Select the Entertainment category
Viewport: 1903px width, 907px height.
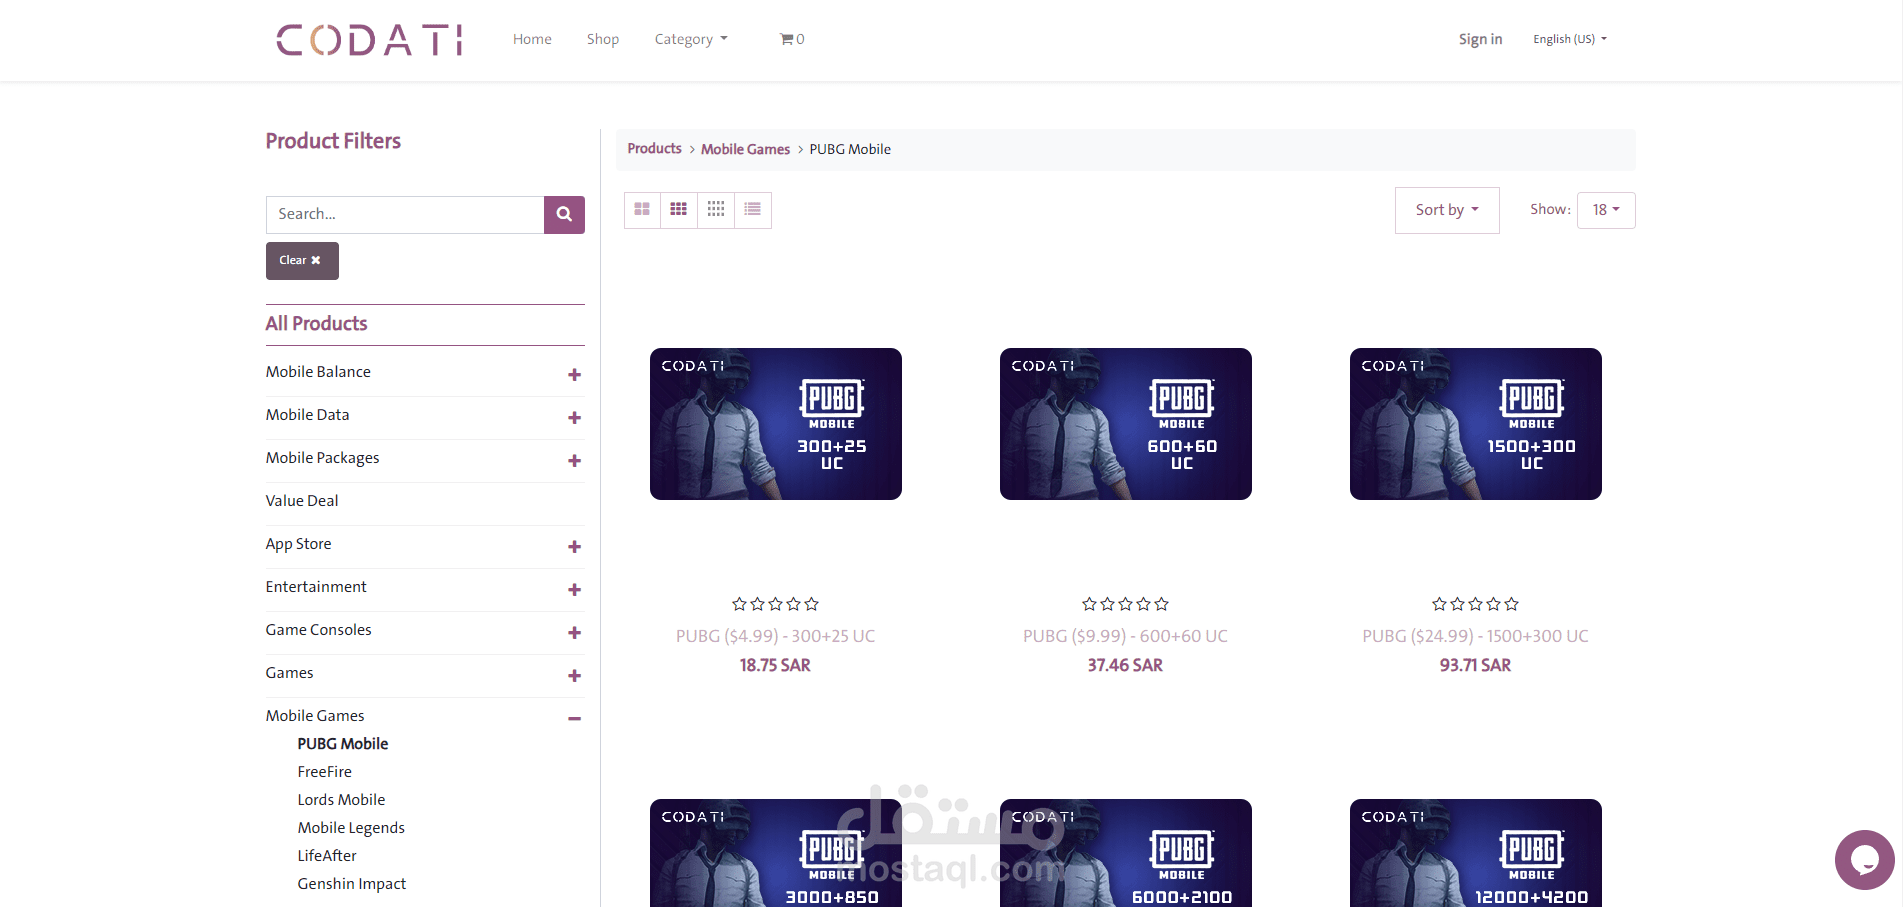click(x=316, y=587)
